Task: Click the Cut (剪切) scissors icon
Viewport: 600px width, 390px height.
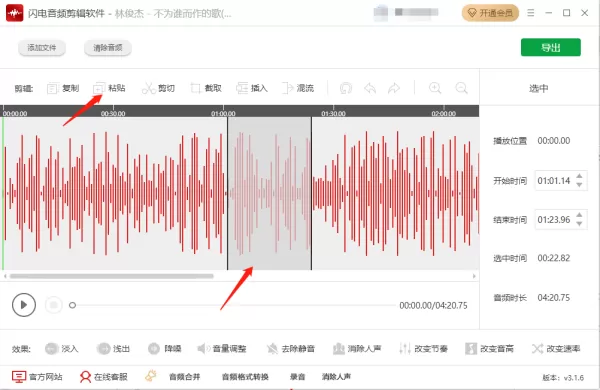Action: point(148,88)
